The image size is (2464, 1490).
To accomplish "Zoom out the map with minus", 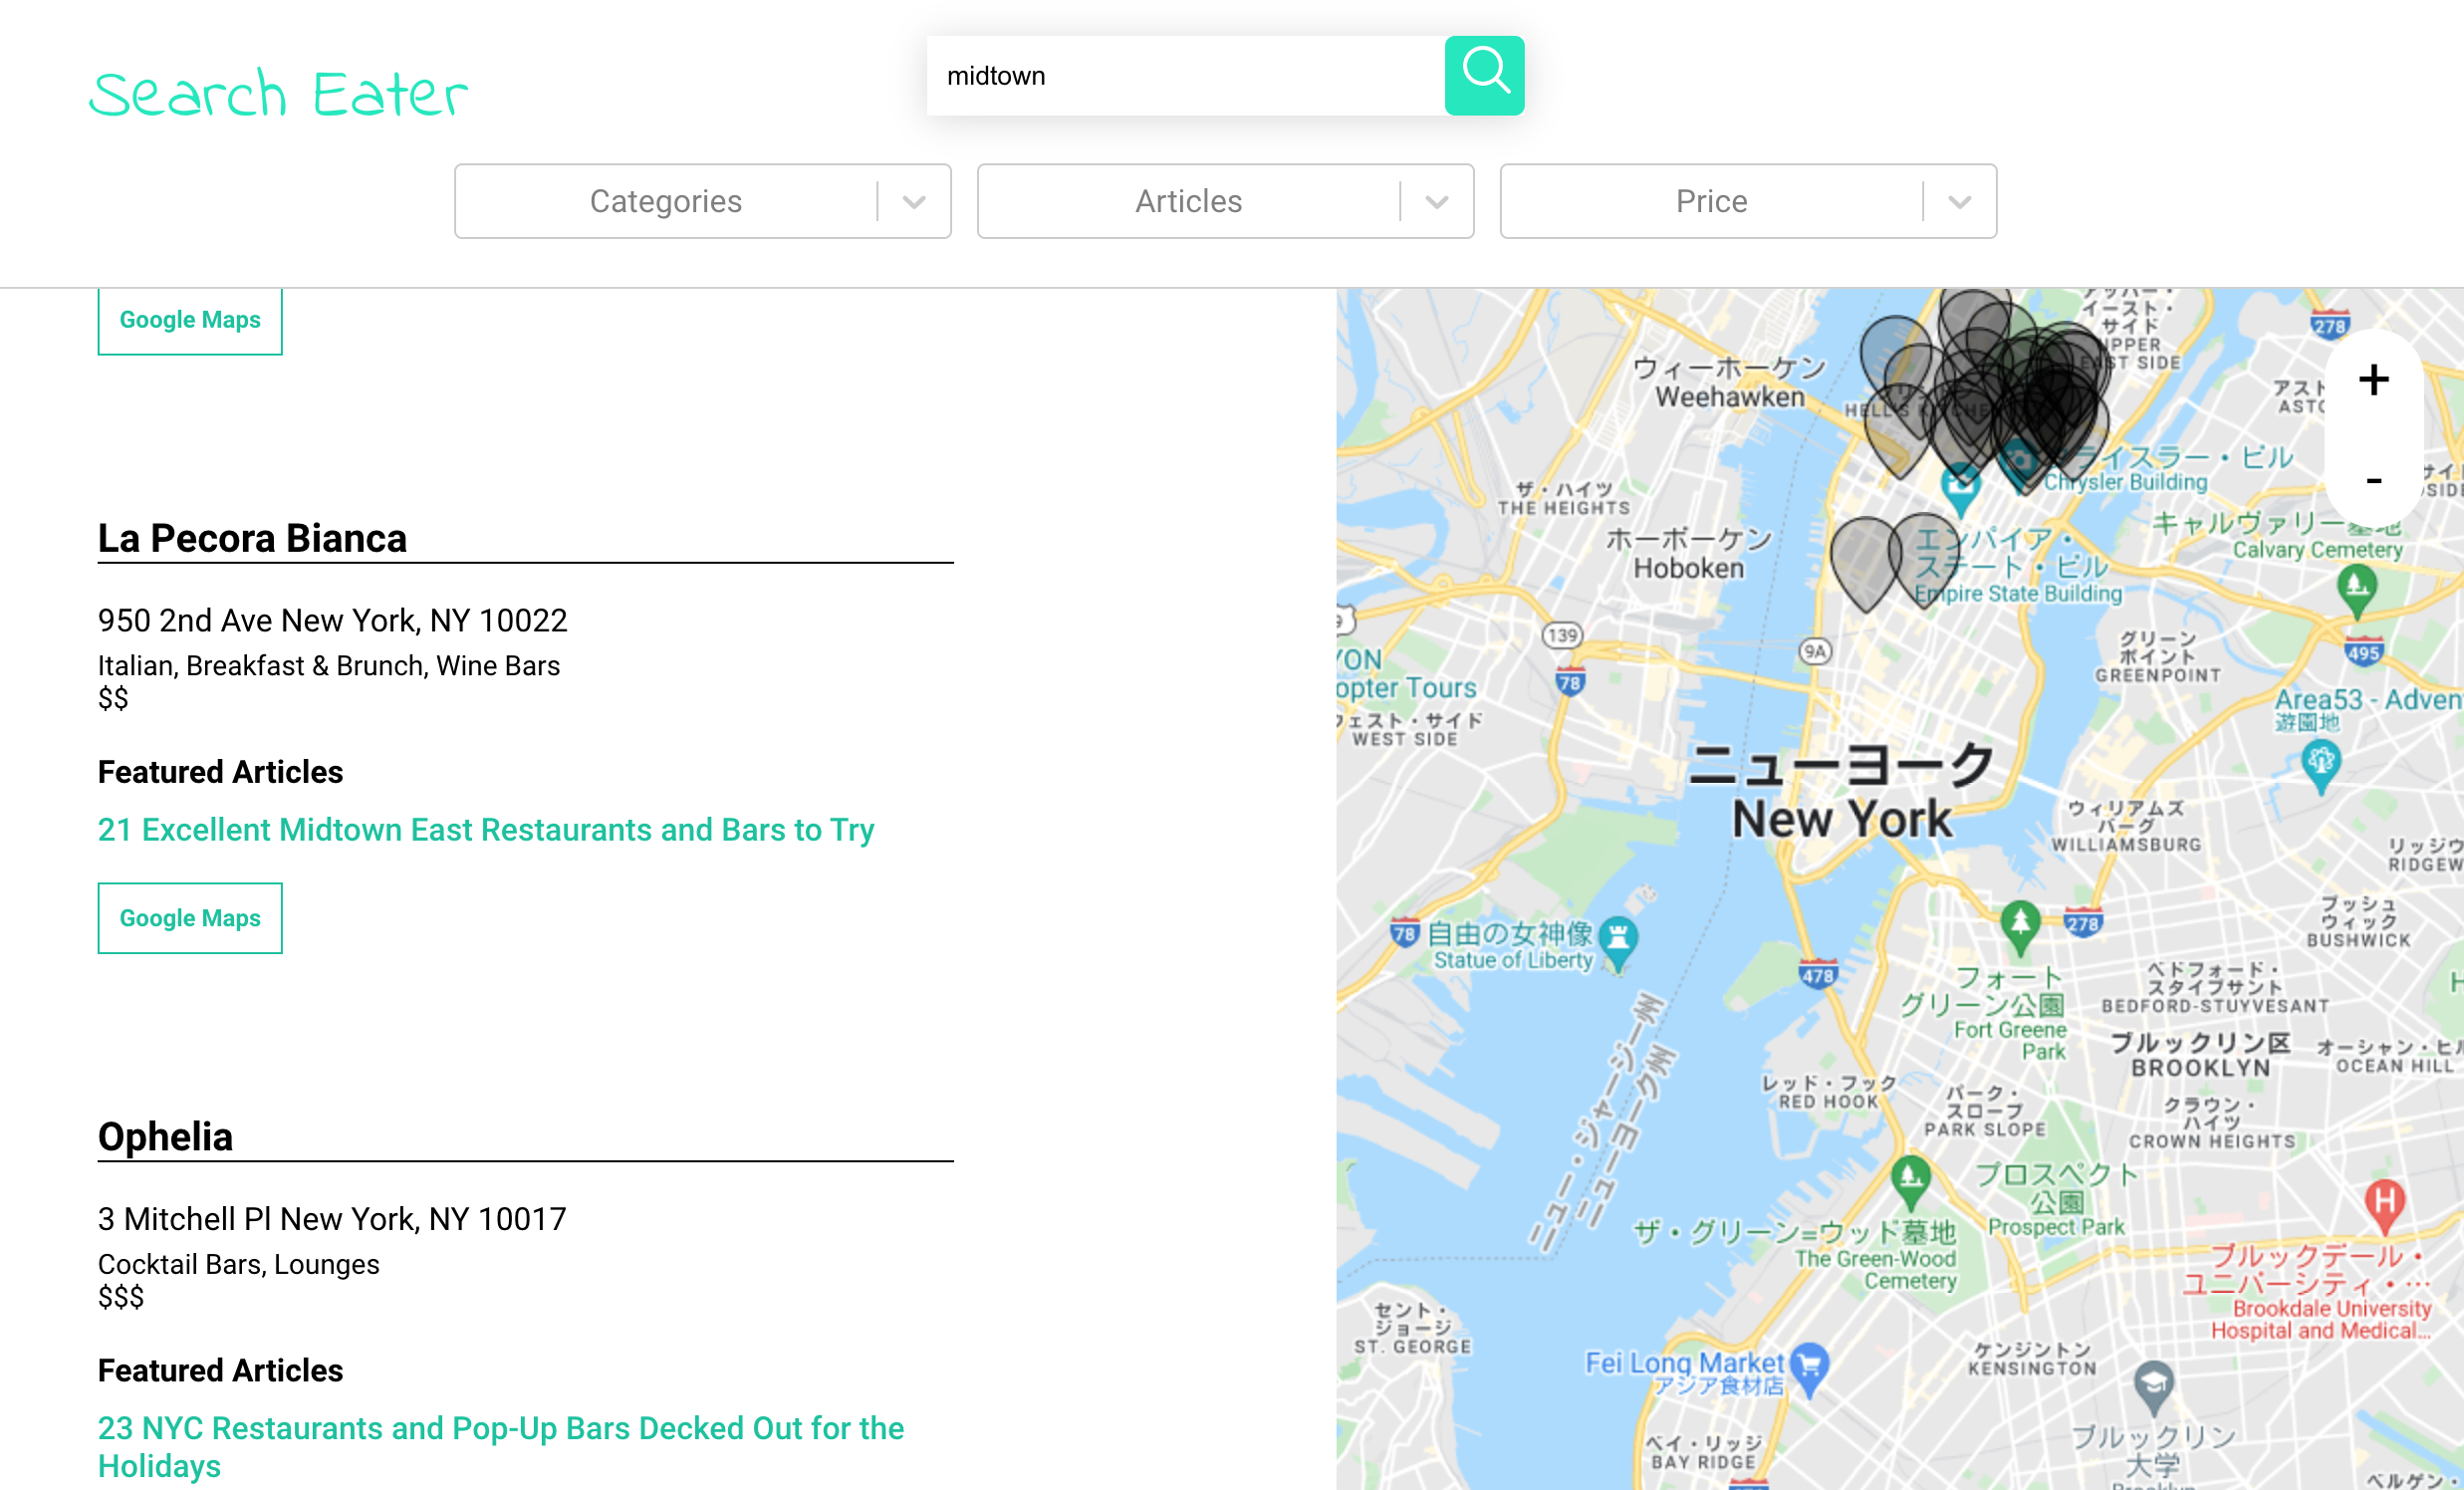I will [2373, 481].
